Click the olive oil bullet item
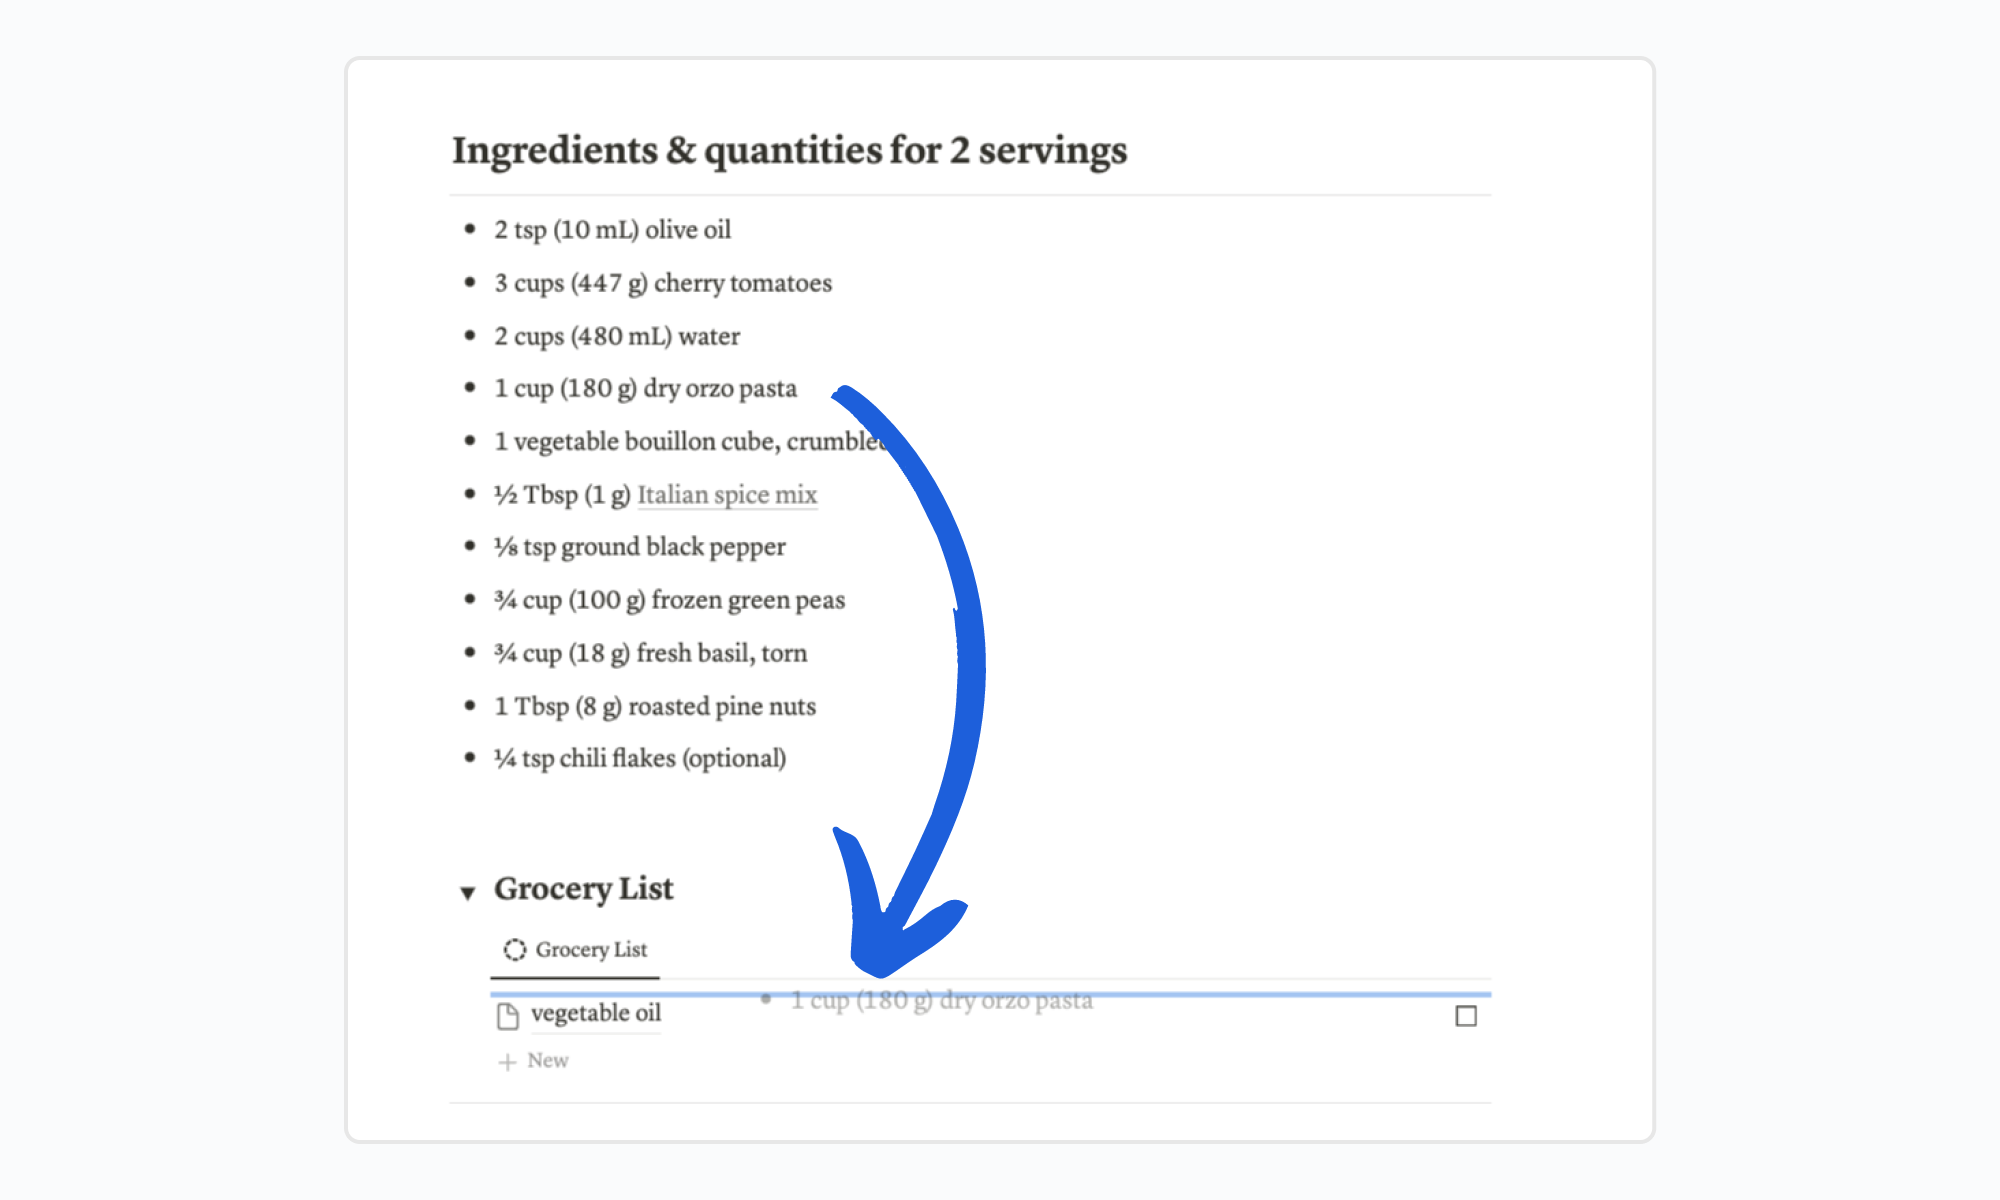The width and height of the screenshot is (2000, 1200). pyautogui.click(x=613, y=230)
